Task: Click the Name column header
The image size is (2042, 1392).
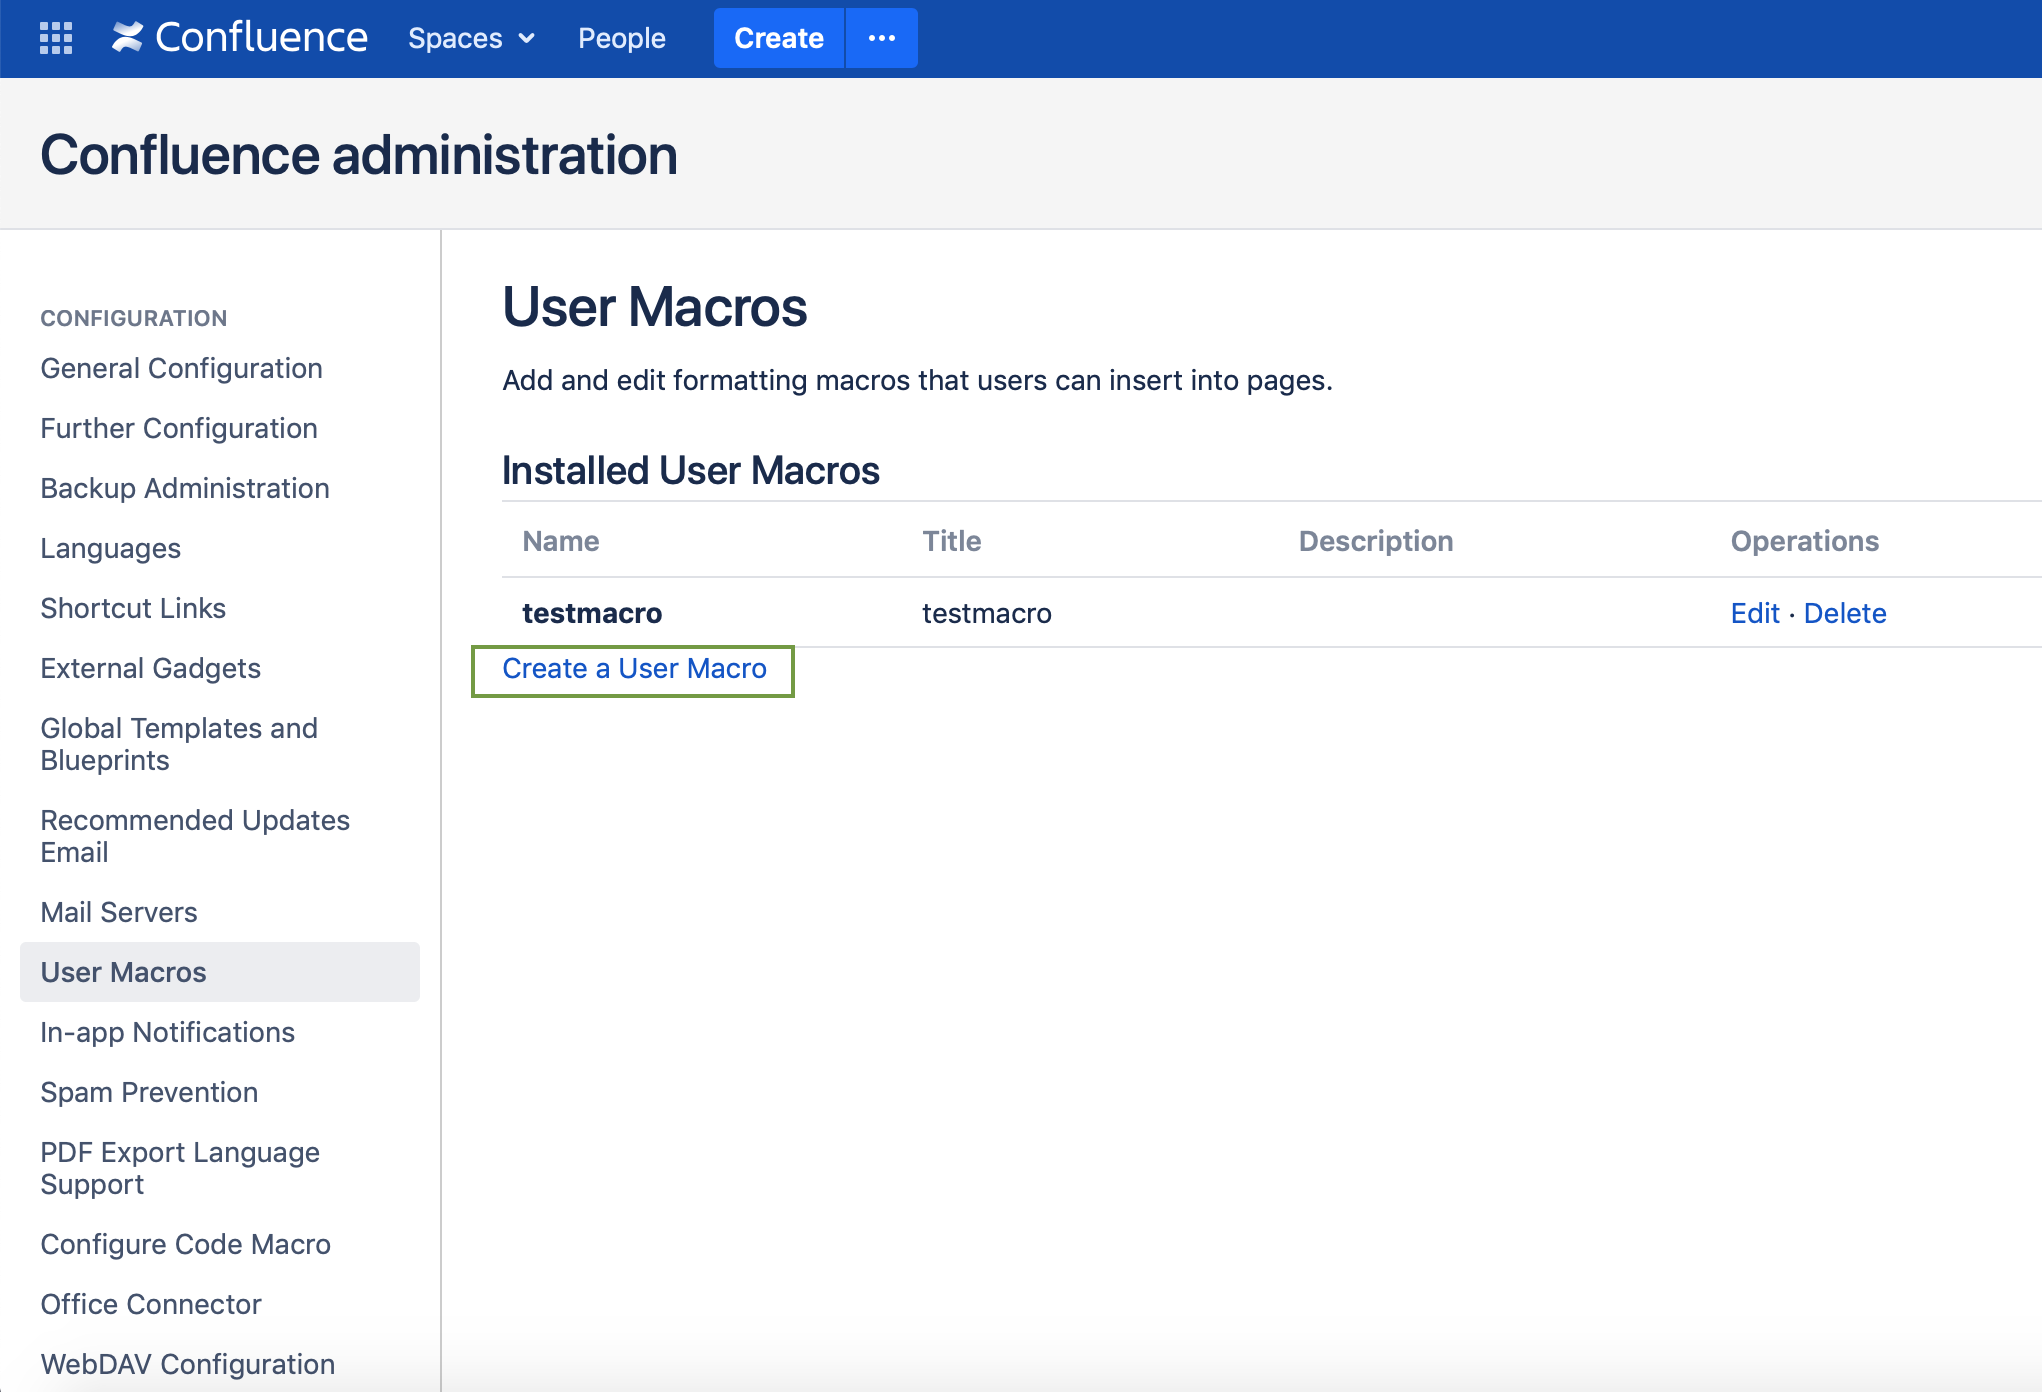Action: 561,541
